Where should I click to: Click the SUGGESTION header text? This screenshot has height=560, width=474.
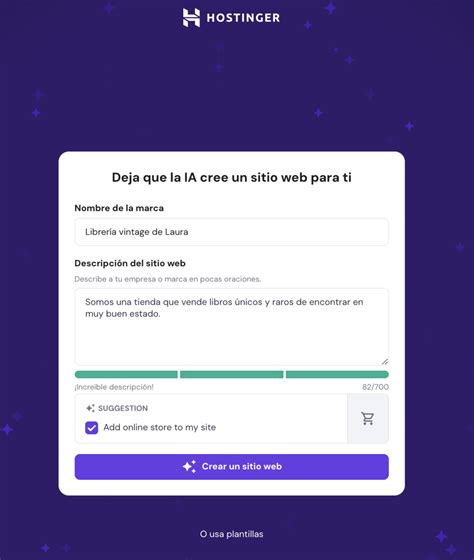(x=123, y=408)
